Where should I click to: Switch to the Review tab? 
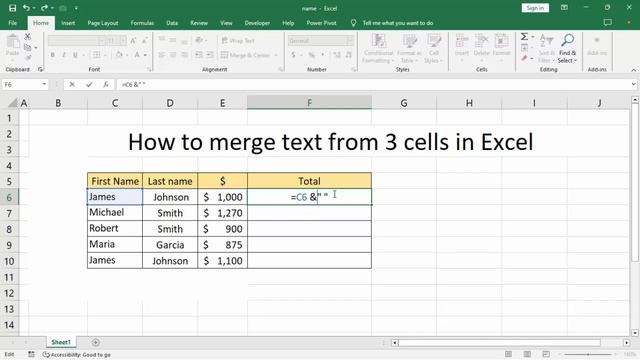(x=199, y=23)
